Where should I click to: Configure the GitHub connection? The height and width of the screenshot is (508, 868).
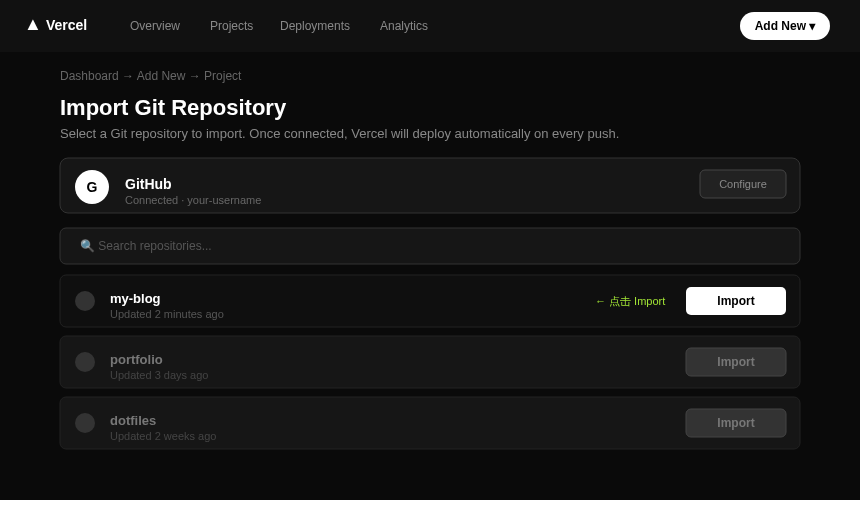coord(742,184)
